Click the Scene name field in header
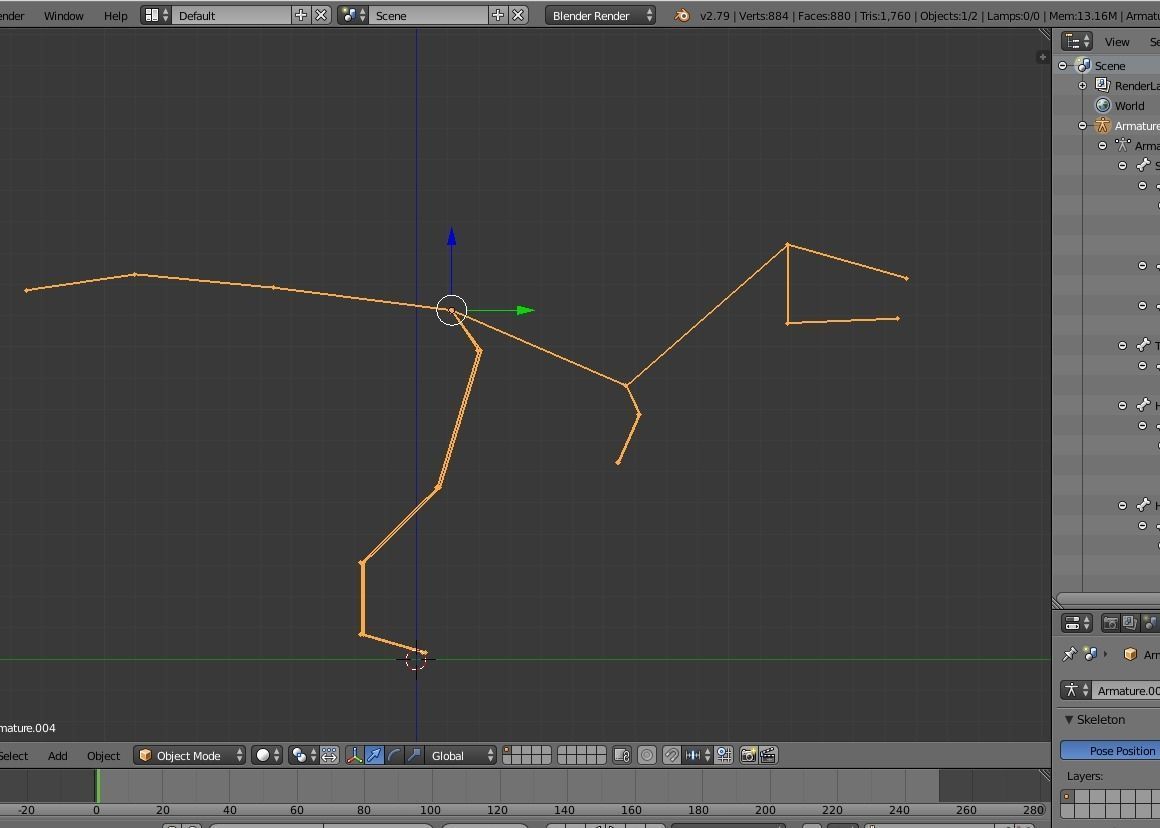The image size is (1160, 828). point(428,16)
